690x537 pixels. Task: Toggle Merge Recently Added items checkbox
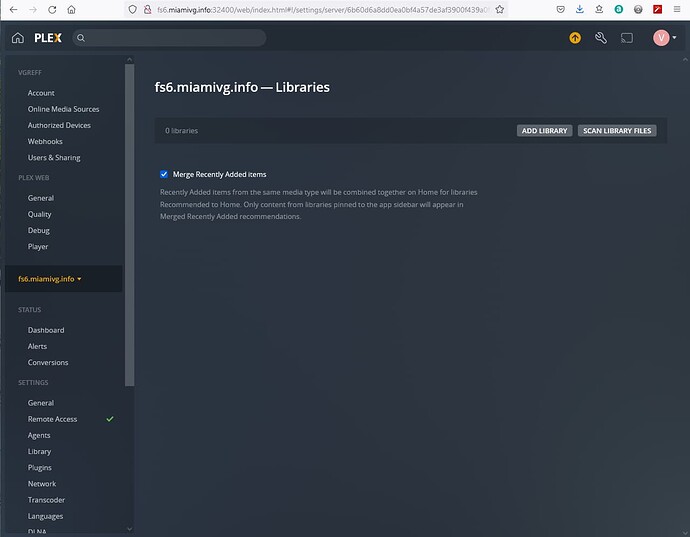(x=164, y=174)
